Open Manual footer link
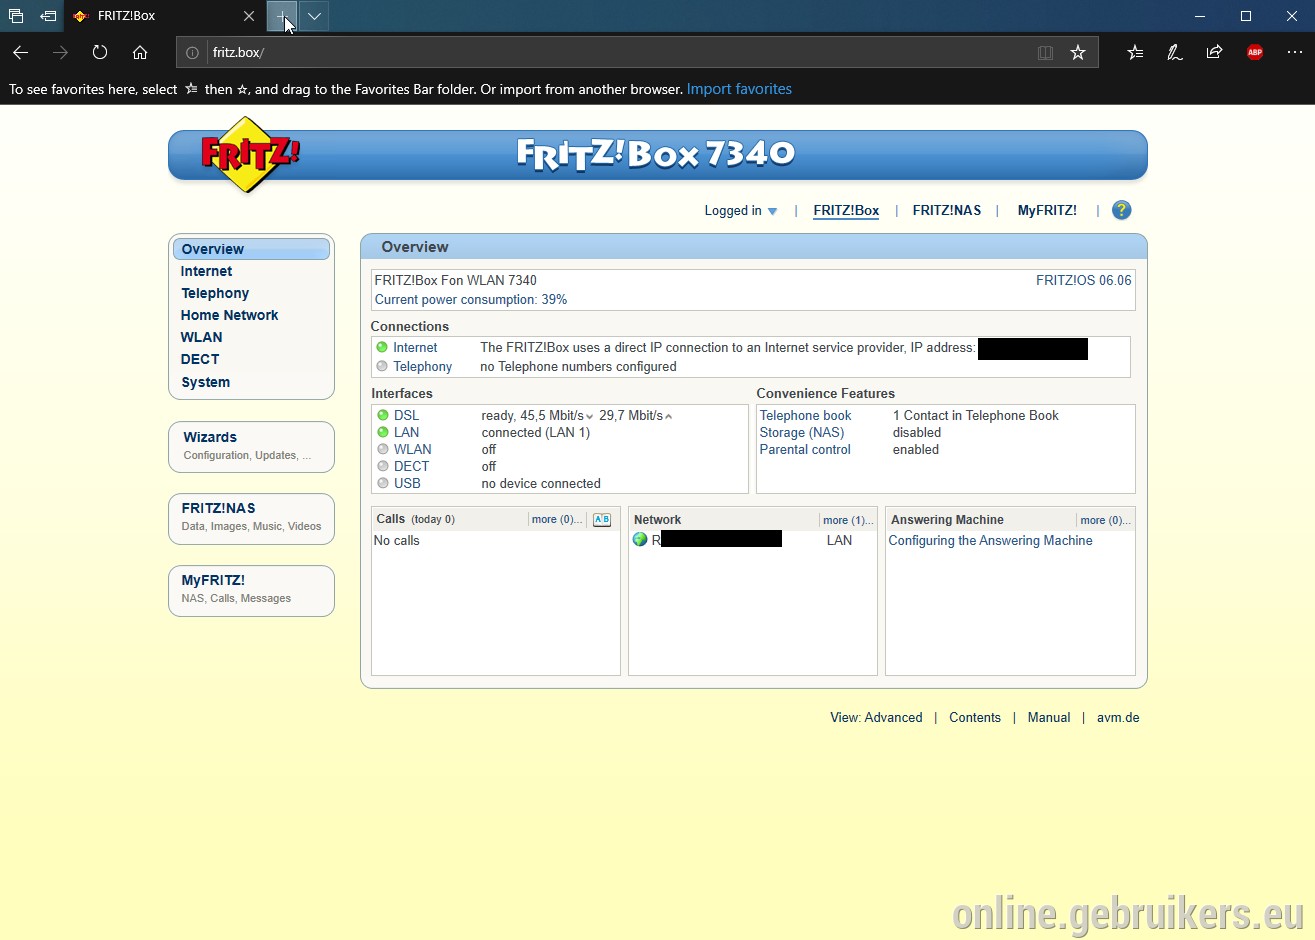 click(1049, 717)
